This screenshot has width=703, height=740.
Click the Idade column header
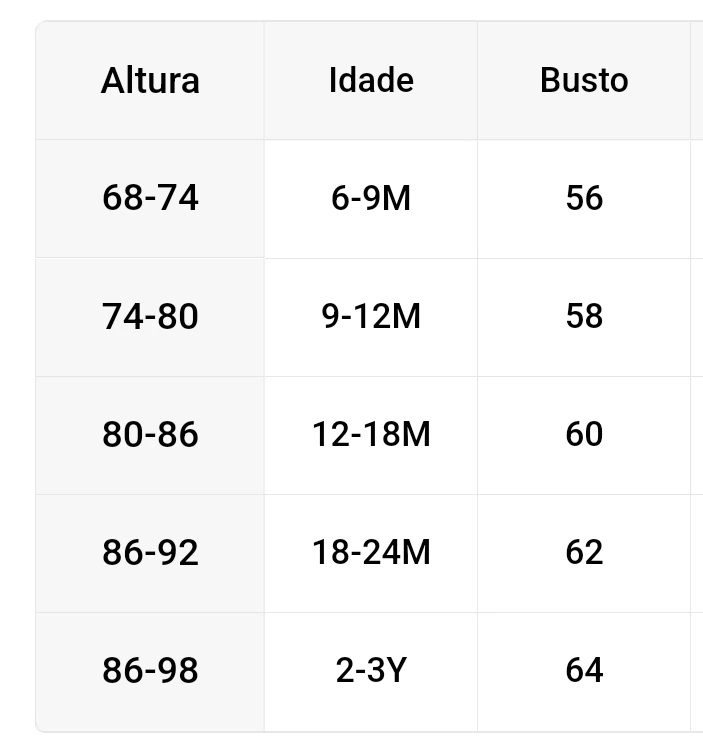point(371,80)
